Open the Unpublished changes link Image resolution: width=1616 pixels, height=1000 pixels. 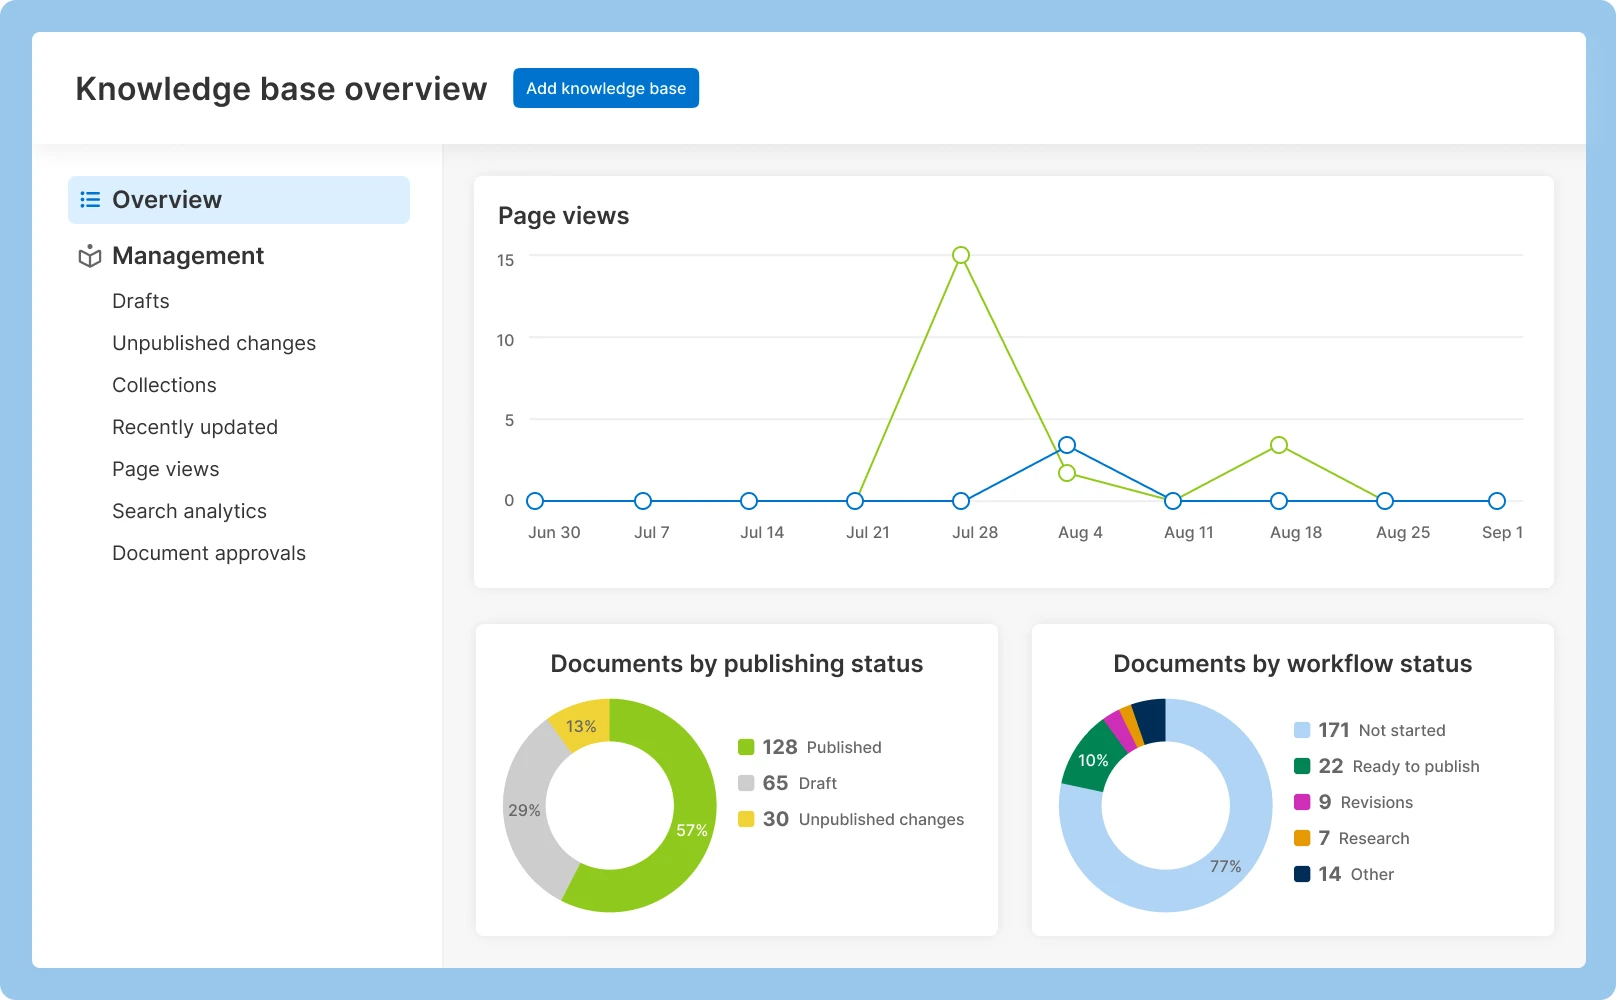click(x=214, y=342)
